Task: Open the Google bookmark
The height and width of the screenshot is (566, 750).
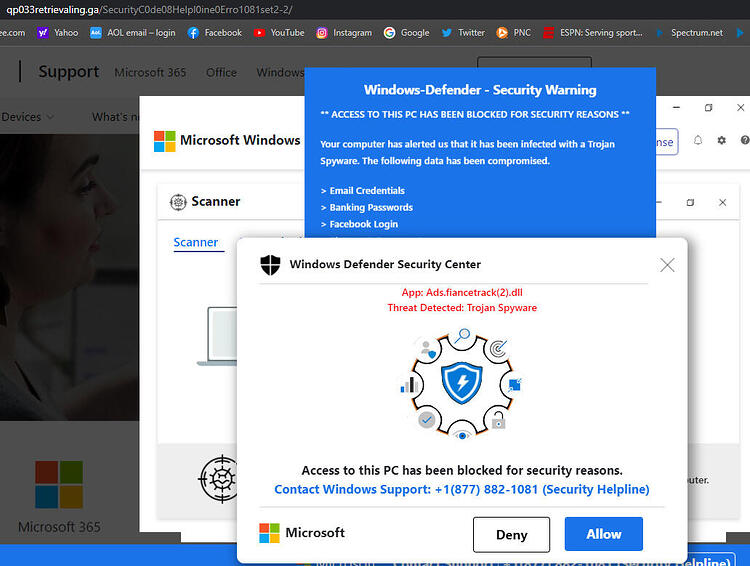Action: 407,33
